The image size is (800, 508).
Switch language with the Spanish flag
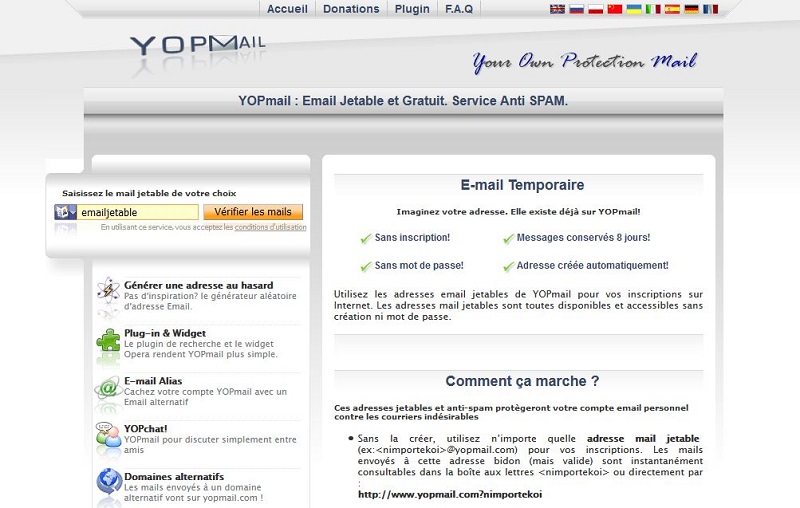tap(672, 9)
